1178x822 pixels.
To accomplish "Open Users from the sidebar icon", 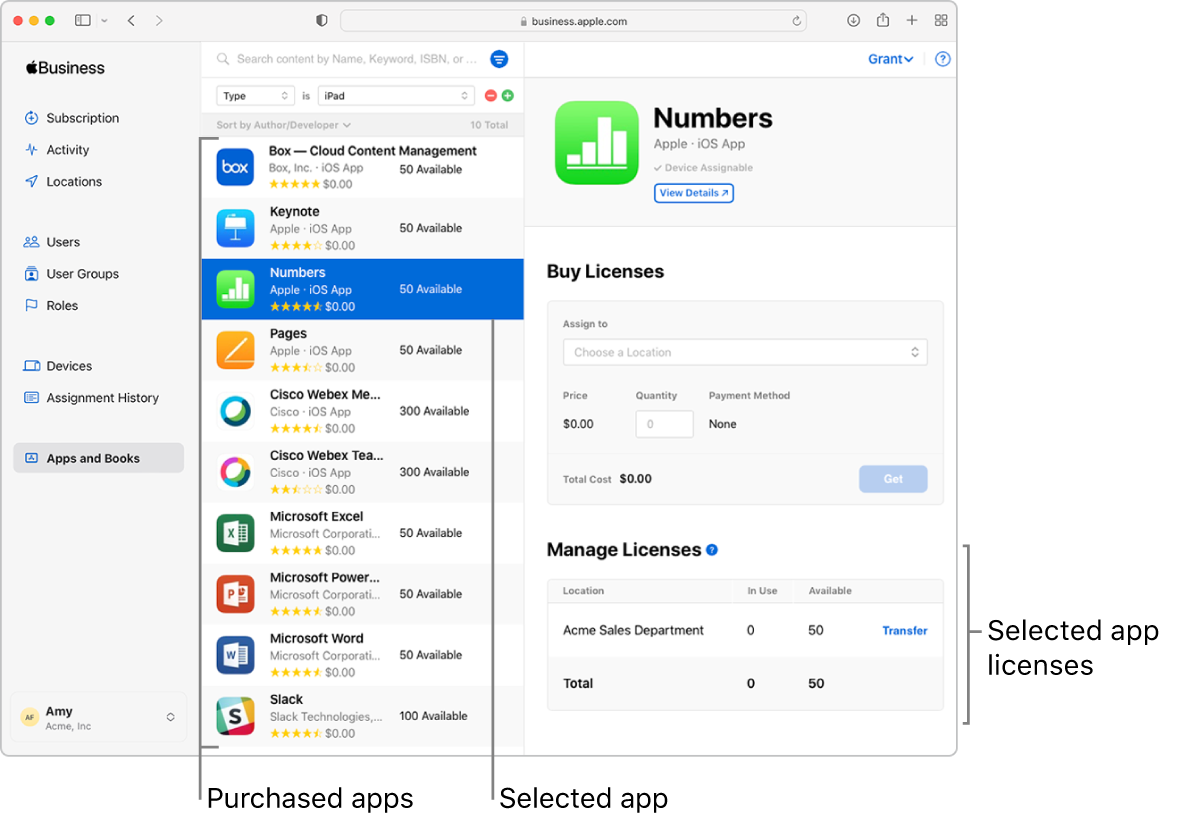I will pos(30,242).
